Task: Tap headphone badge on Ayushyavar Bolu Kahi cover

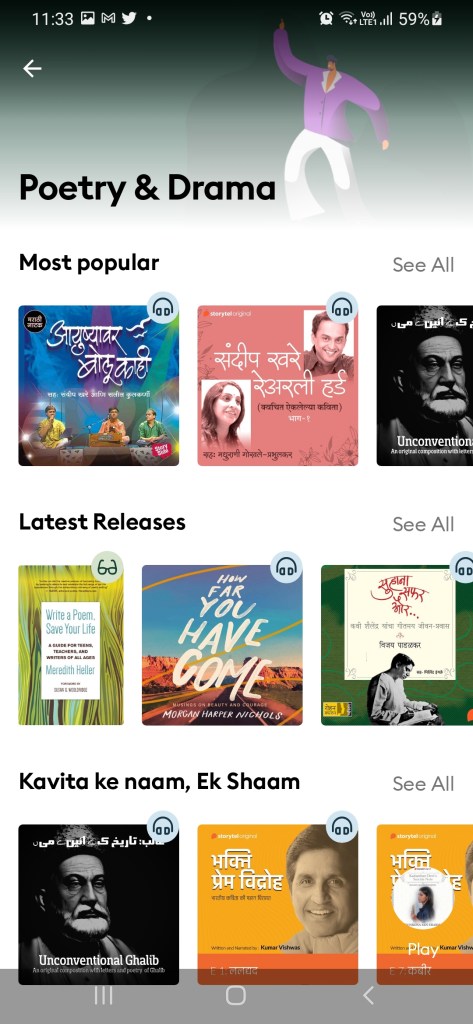Action: tap(163, 308)
